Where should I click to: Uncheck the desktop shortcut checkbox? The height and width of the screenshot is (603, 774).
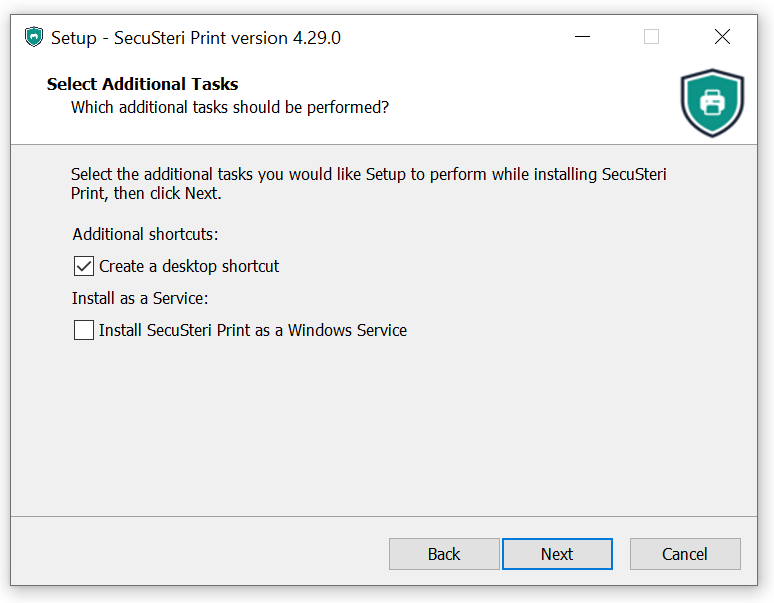pyautogui.click(x=84, y=266)
